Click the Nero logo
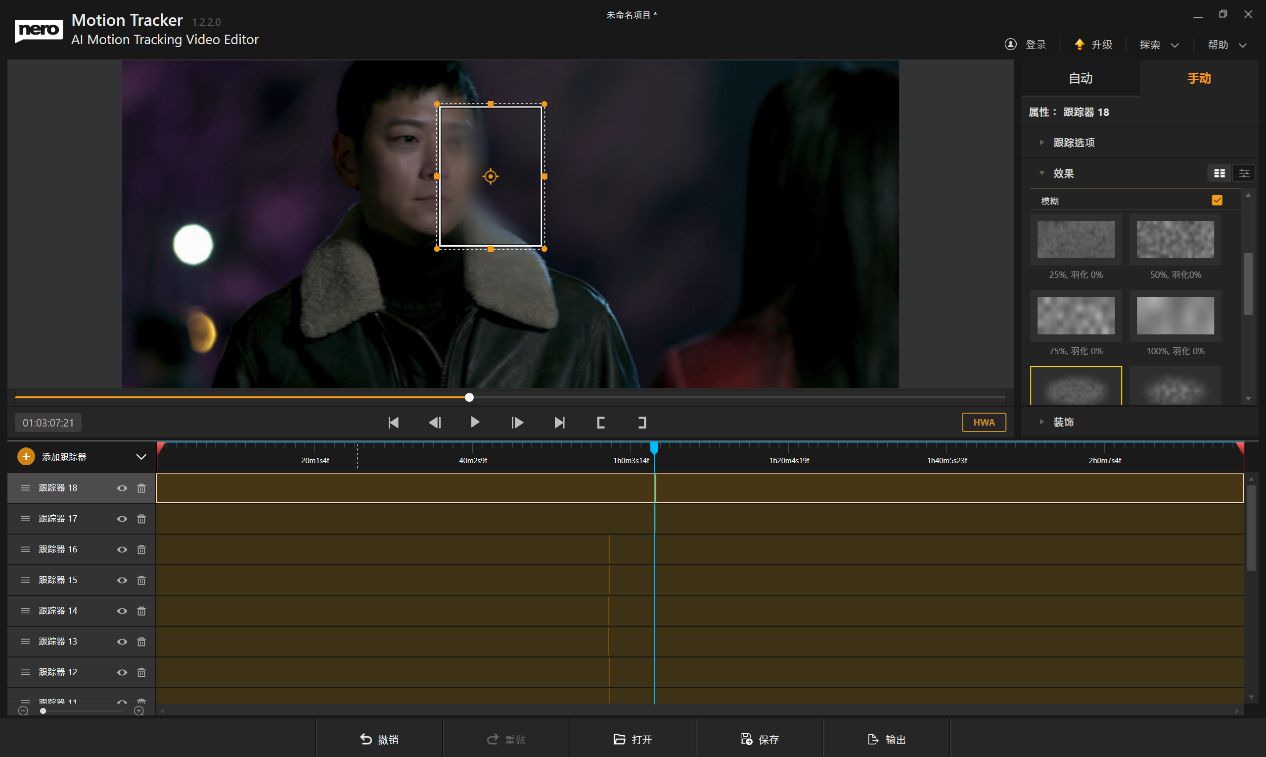Screen dimensions: 1266x757 39,30
